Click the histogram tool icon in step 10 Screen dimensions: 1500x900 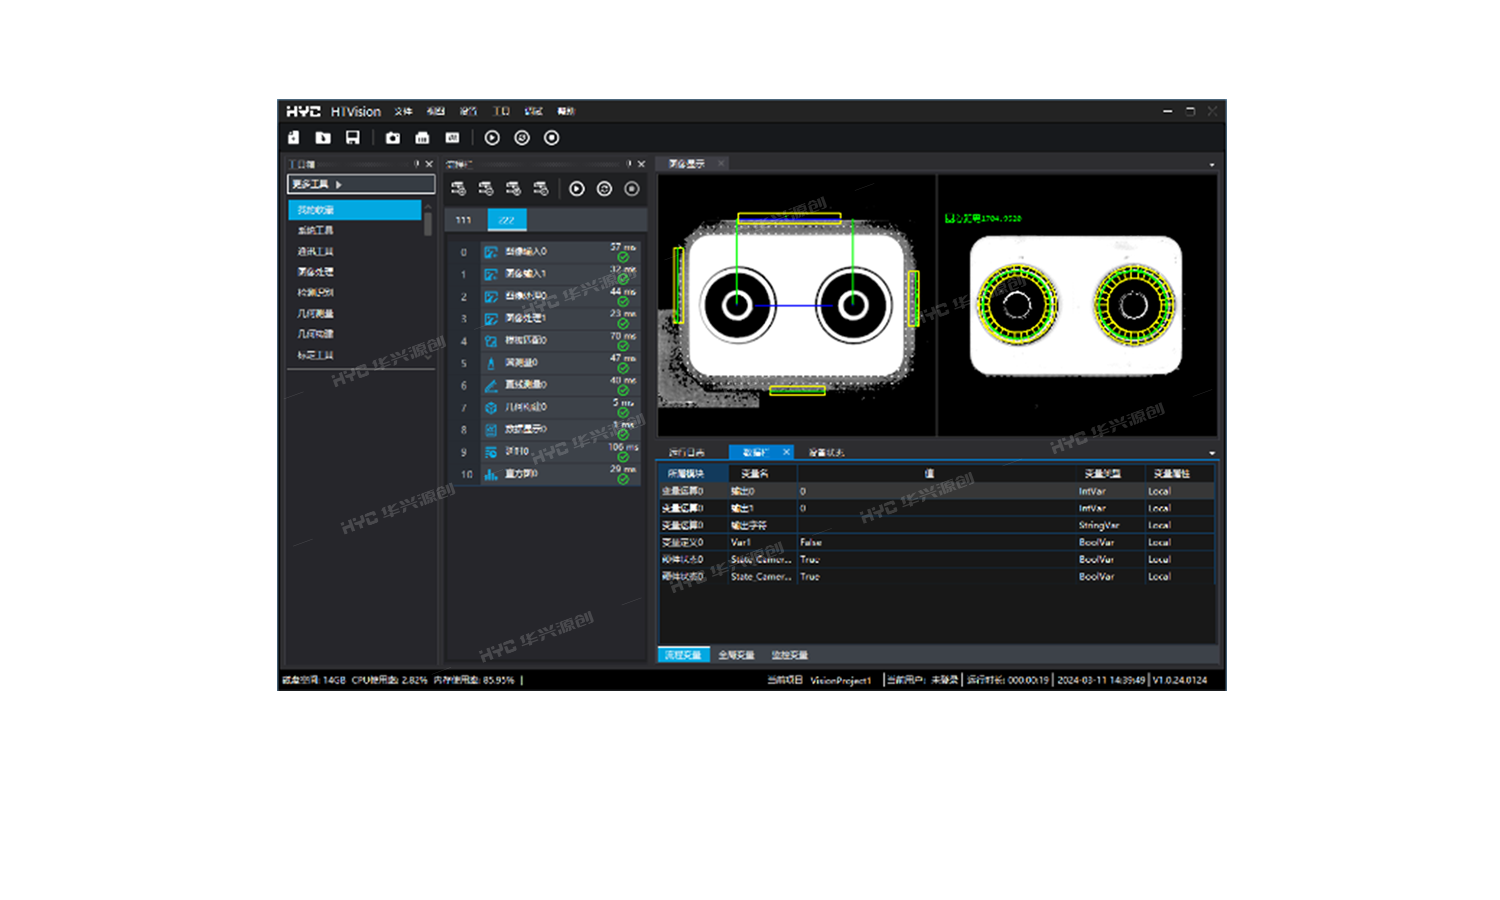[491, 474]
